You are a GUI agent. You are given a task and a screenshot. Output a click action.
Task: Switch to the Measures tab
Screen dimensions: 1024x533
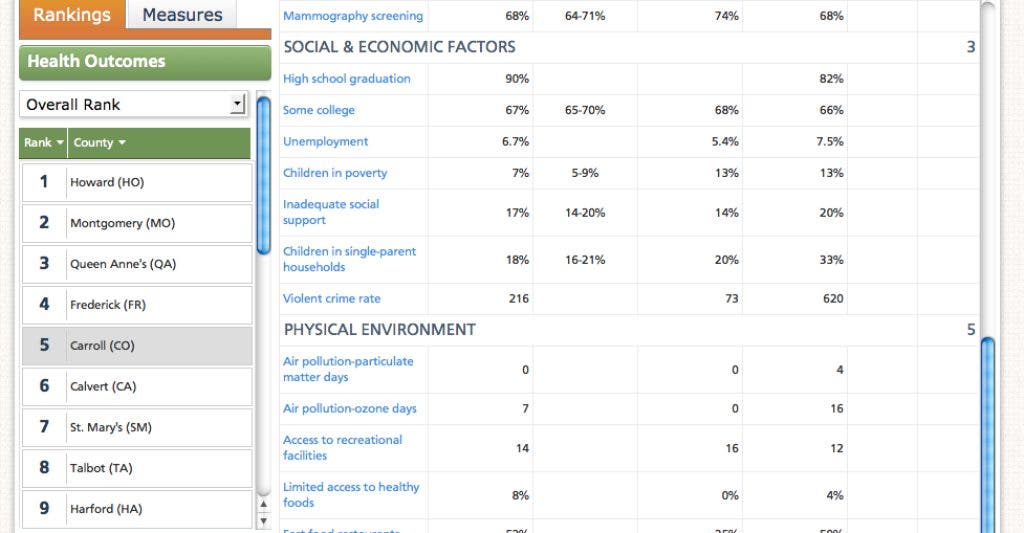click(182, 14)
